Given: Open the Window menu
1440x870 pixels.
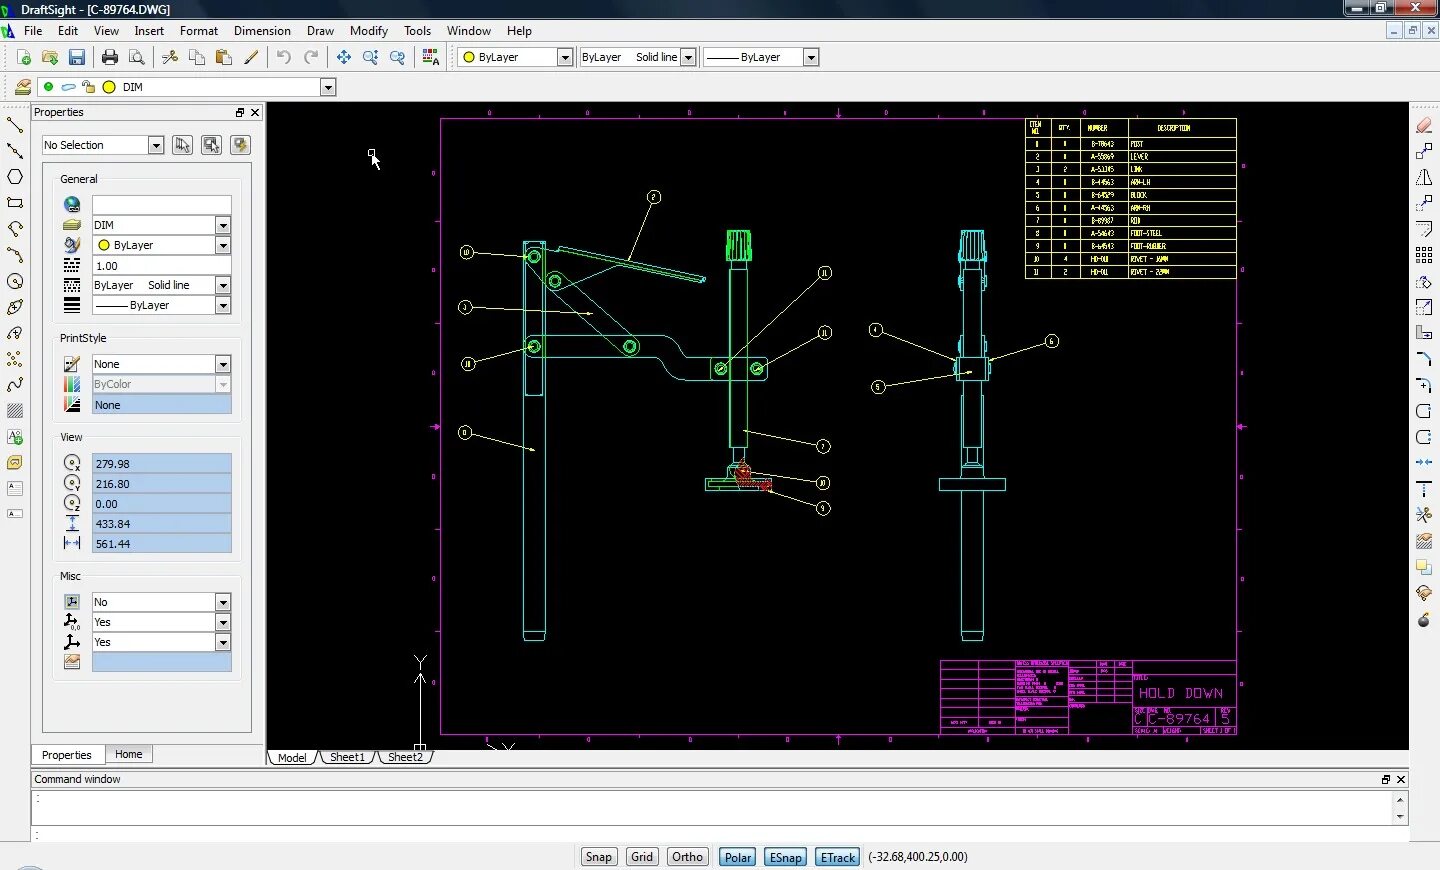Looking at the screenshot, I should click(x=469, y=31).
